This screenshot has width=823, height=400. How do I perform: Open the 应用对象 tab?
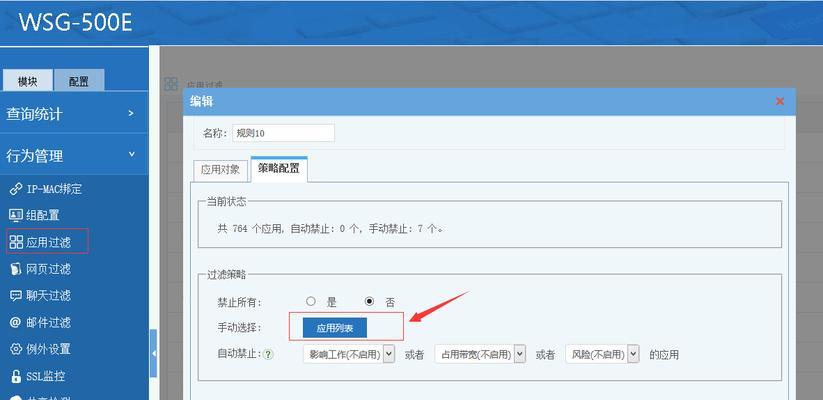[220, 170]
